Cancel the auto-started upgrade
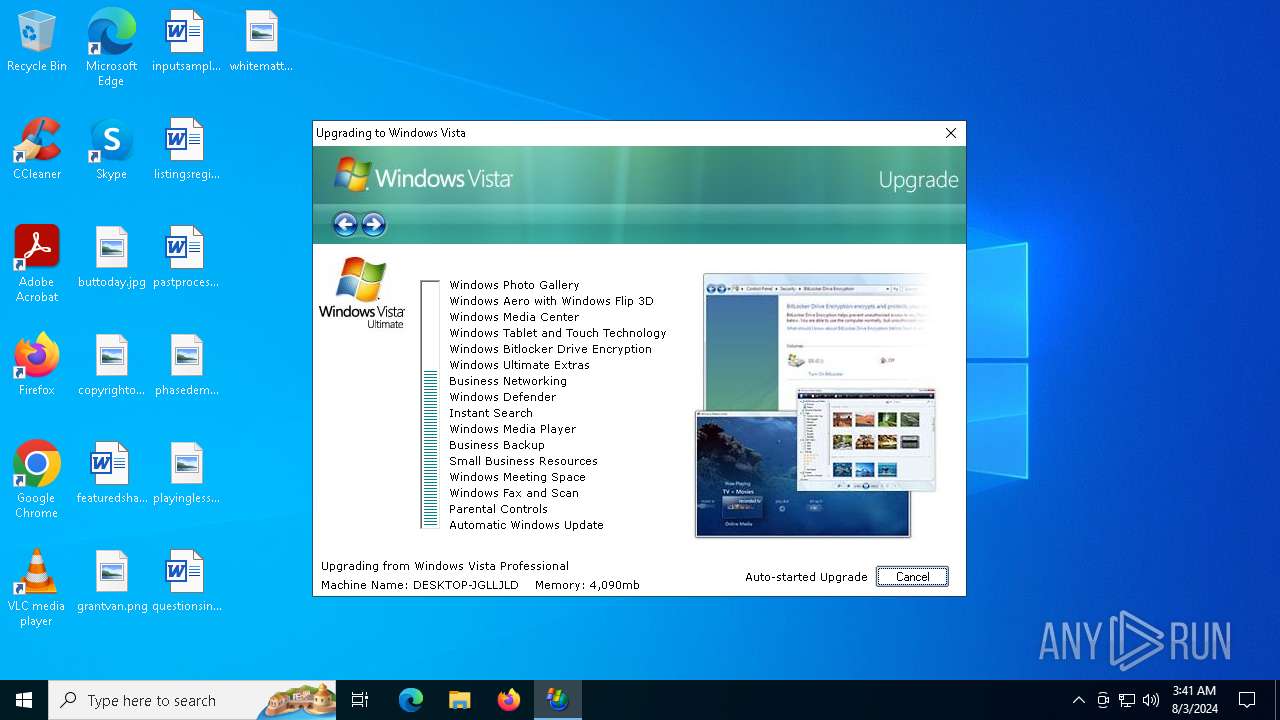This screenshot has width=1280, height=720. pos(912,577)
